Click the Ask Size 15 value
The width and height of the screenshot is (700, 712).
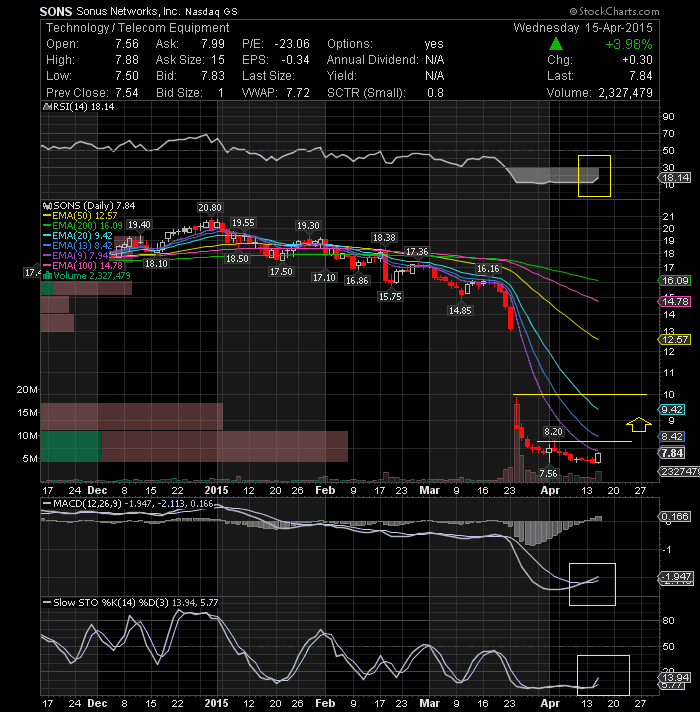tap(218, 60)
